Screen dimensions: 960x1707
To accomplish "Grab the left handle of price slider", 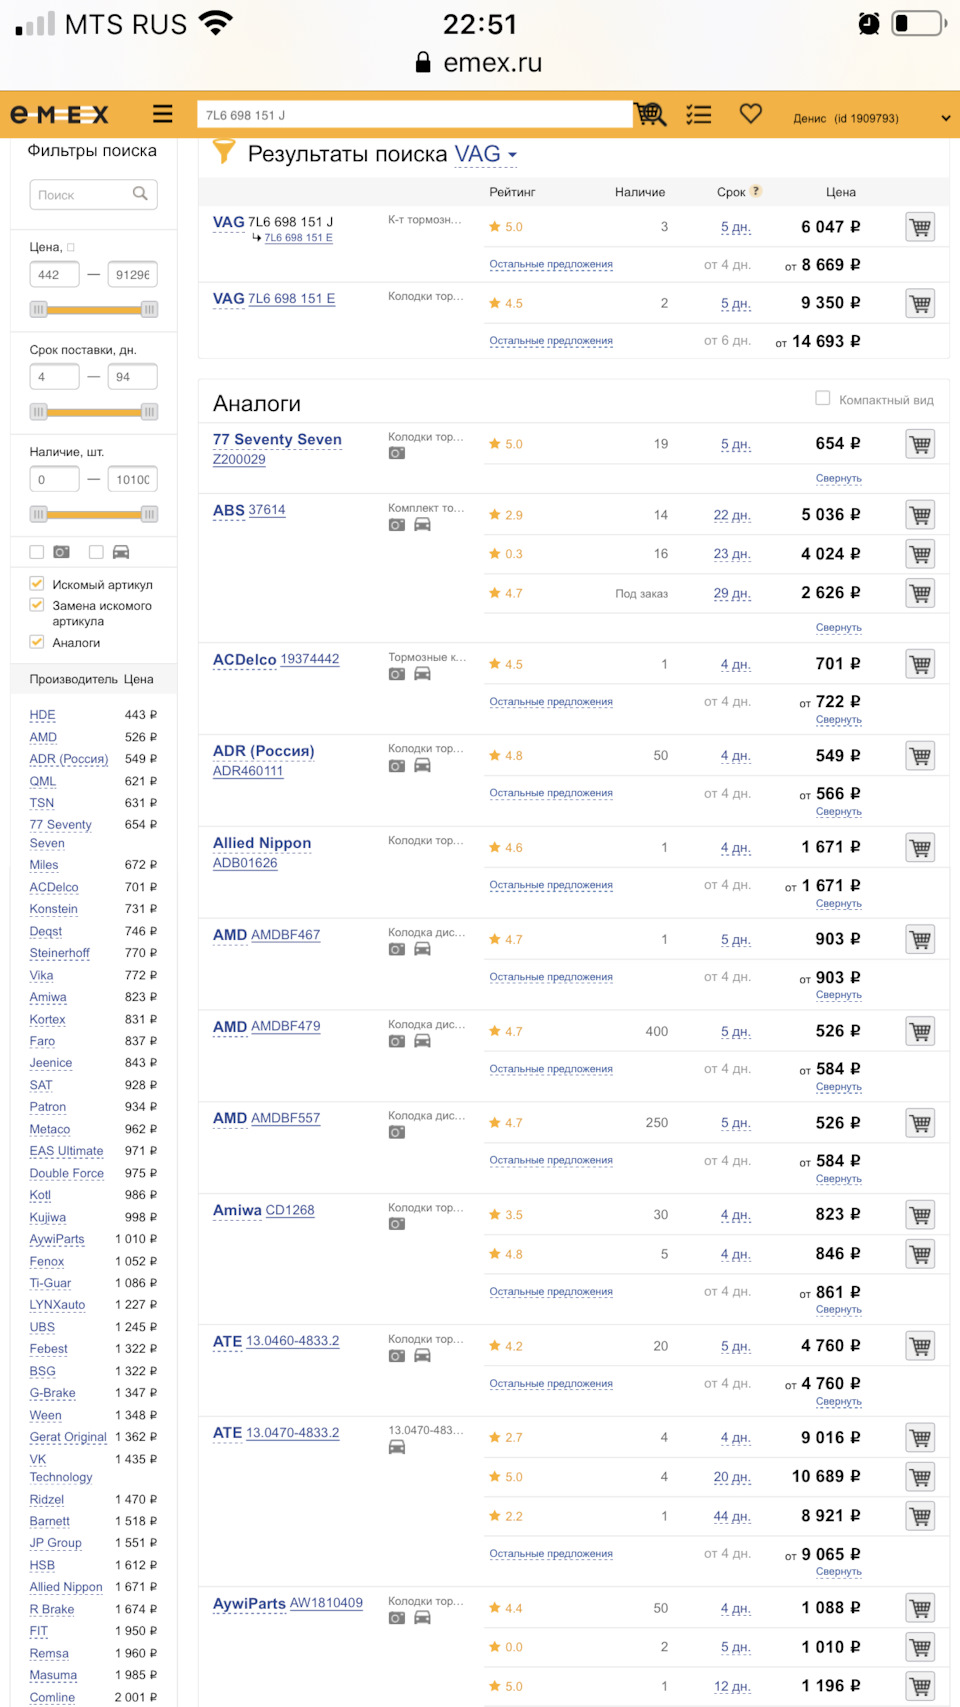I will click(x=38, y=310).
